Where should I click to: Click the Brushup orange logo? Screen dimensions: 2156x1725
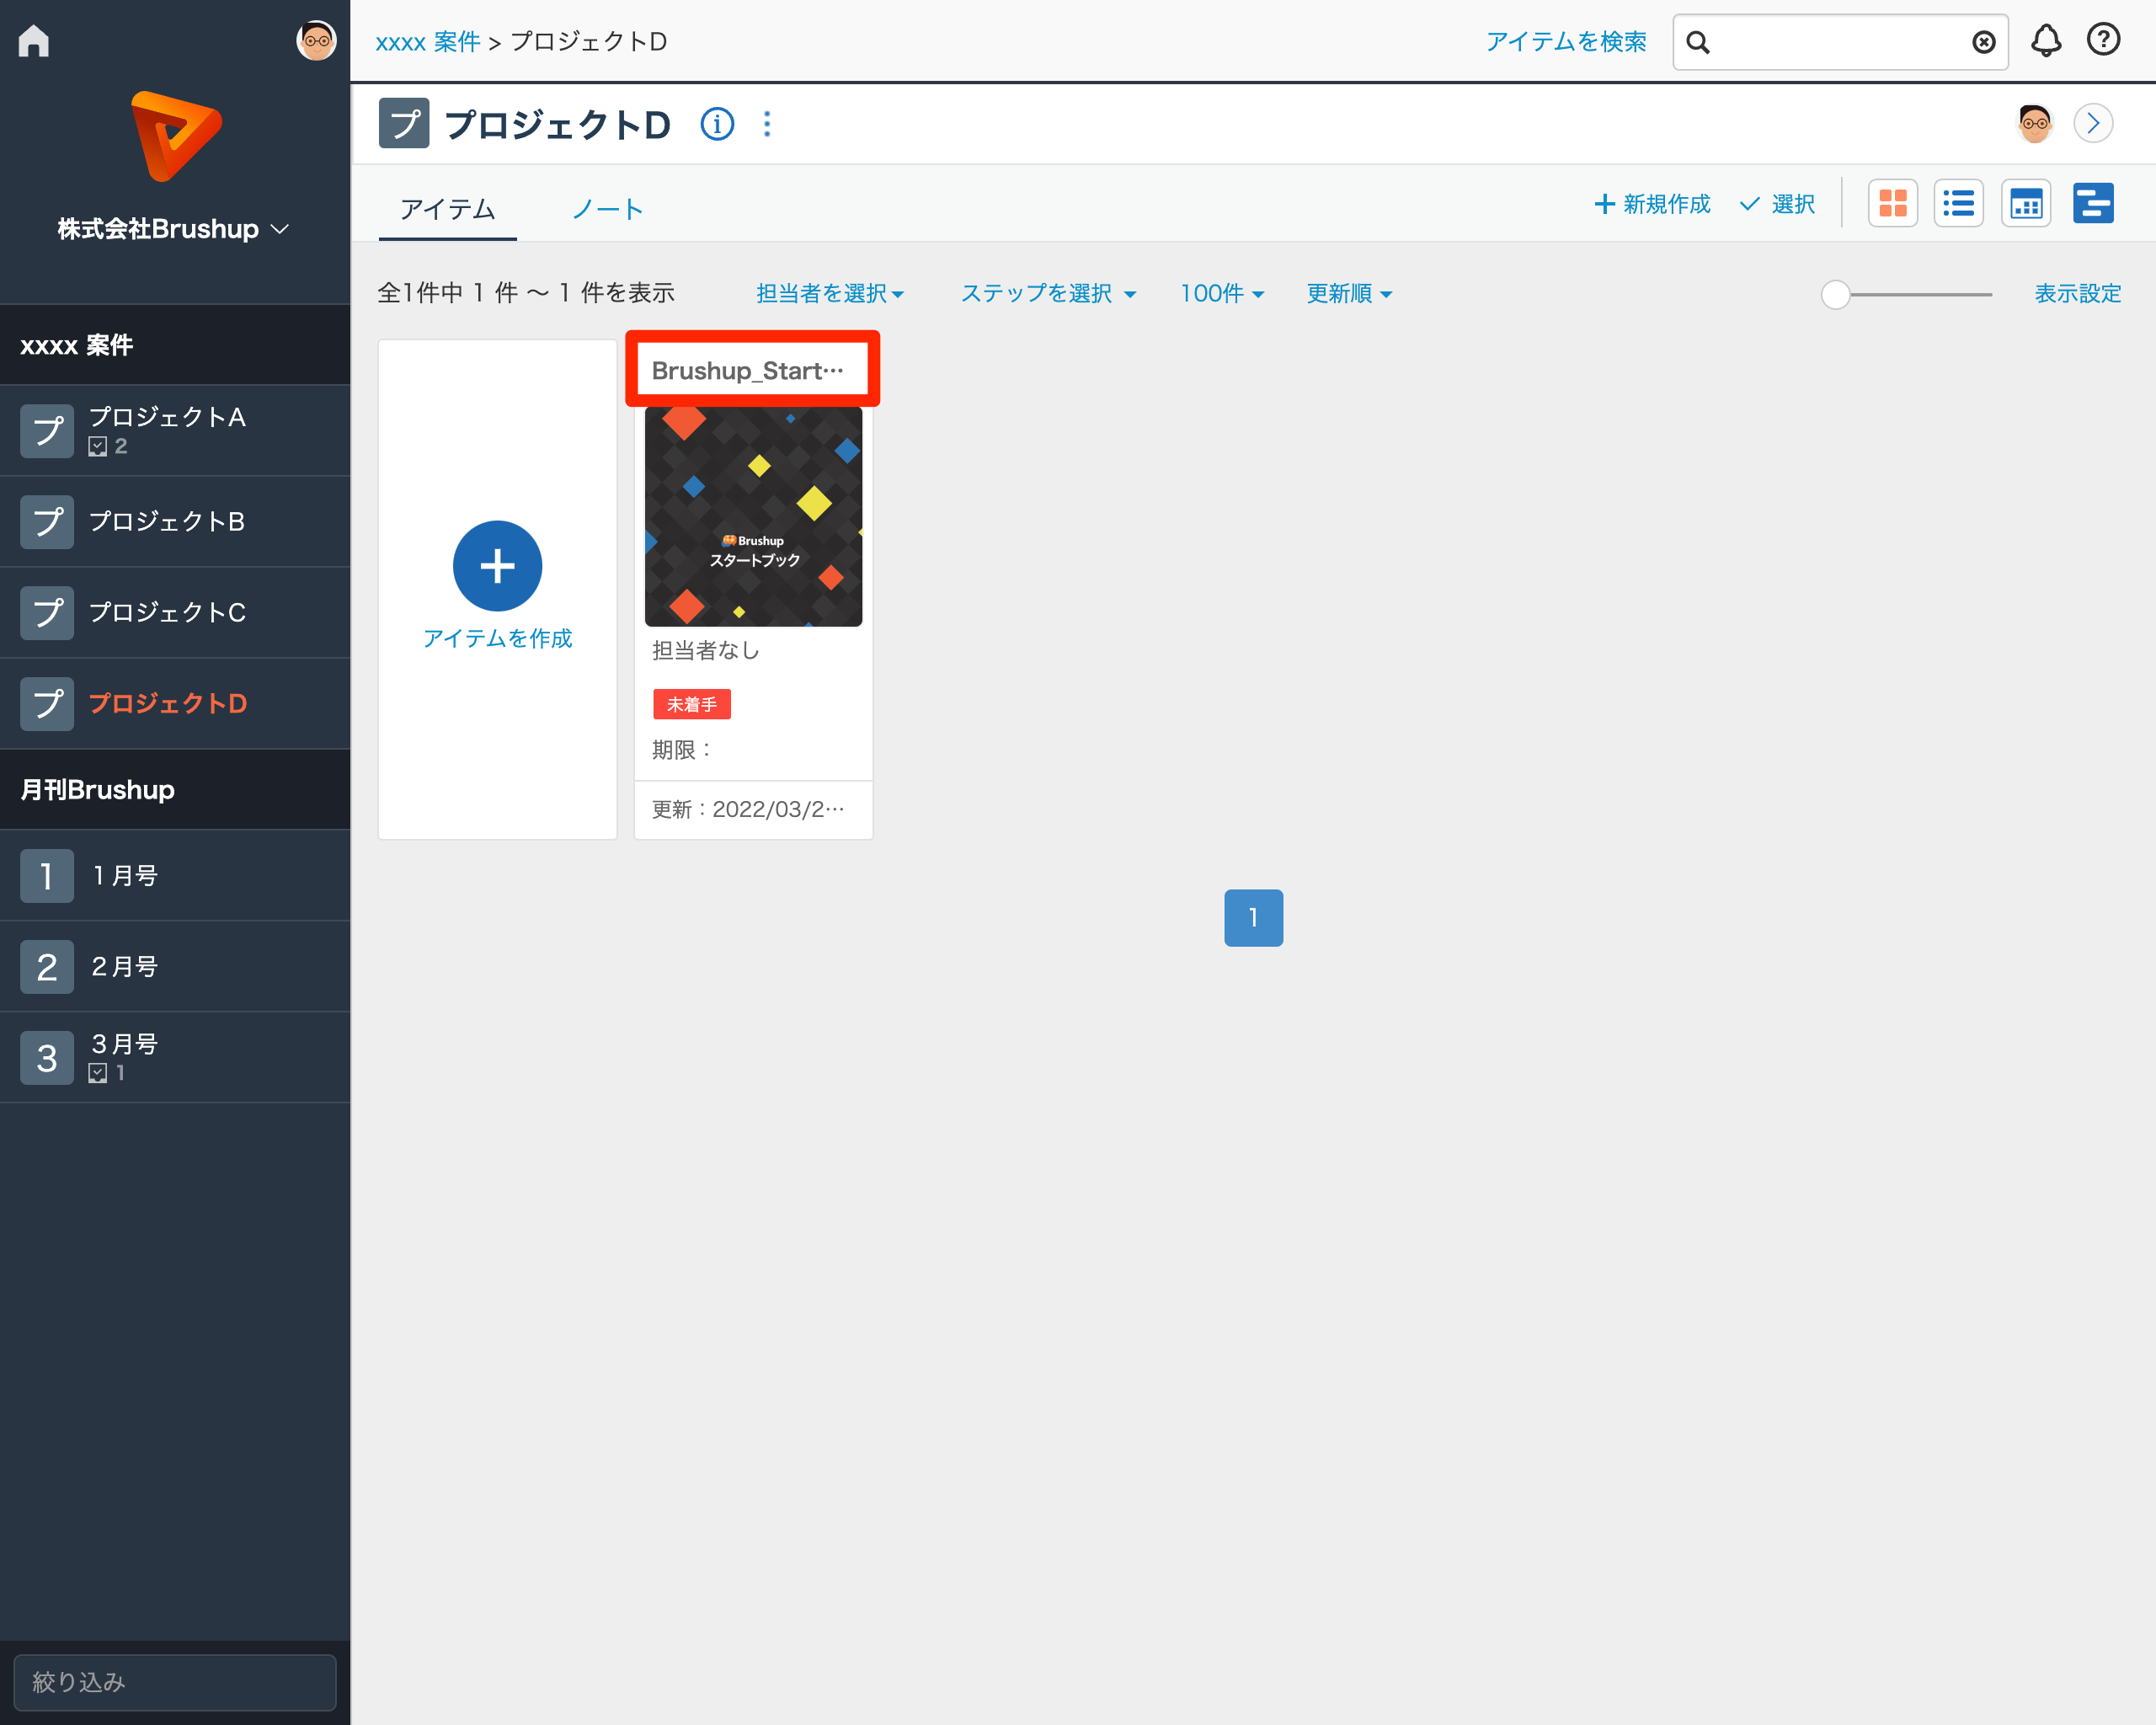176,136
